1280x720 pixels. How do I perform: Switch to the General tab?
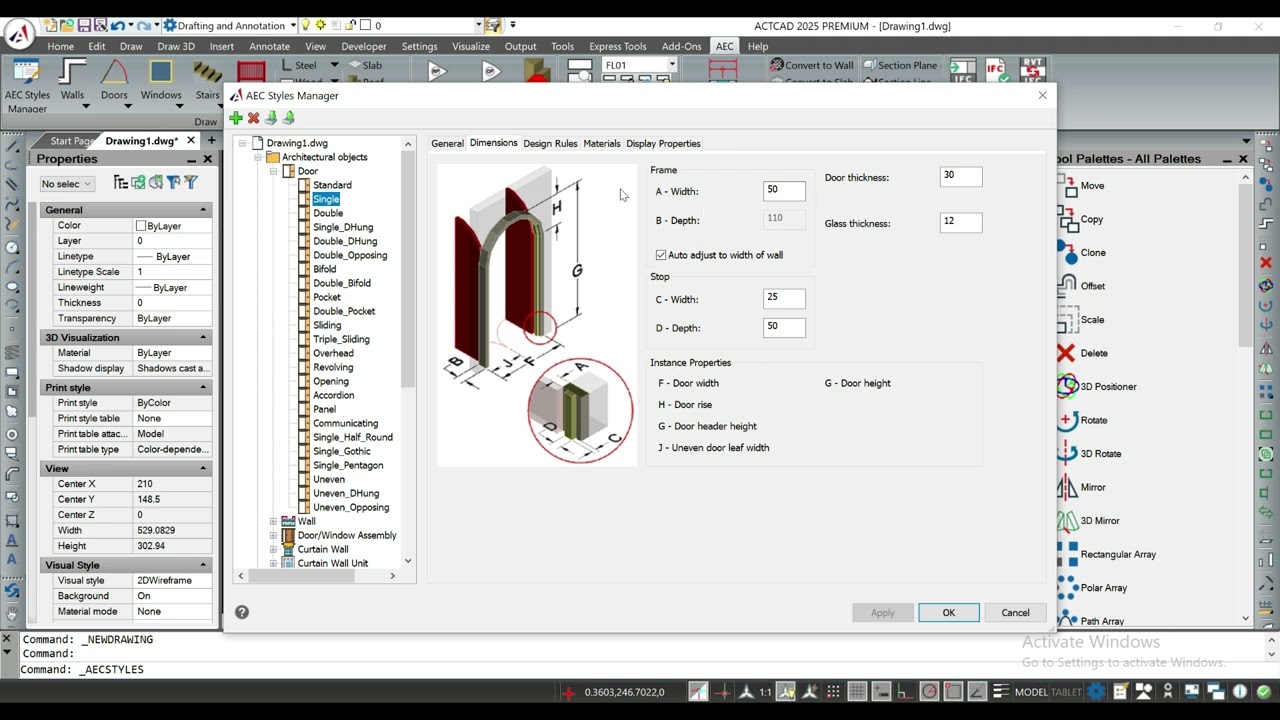(x=447, y=143)
